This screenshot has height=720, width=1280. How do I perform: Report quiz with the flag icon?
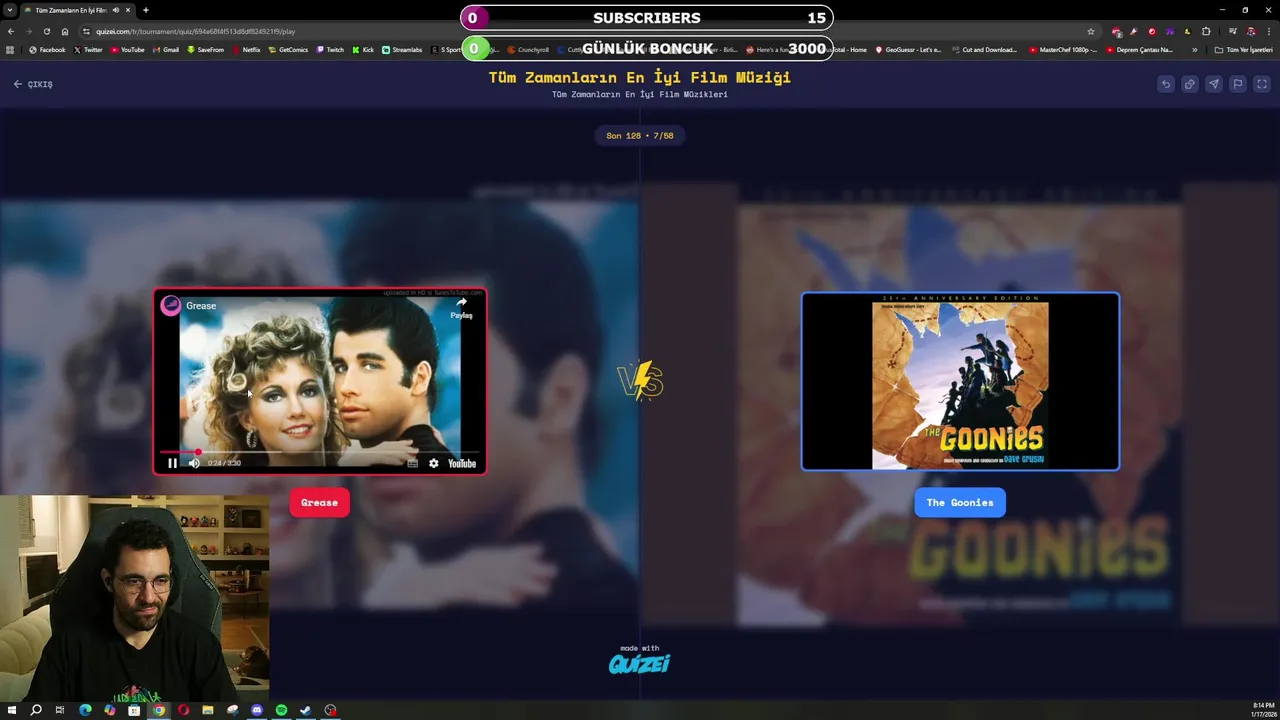1237,84
